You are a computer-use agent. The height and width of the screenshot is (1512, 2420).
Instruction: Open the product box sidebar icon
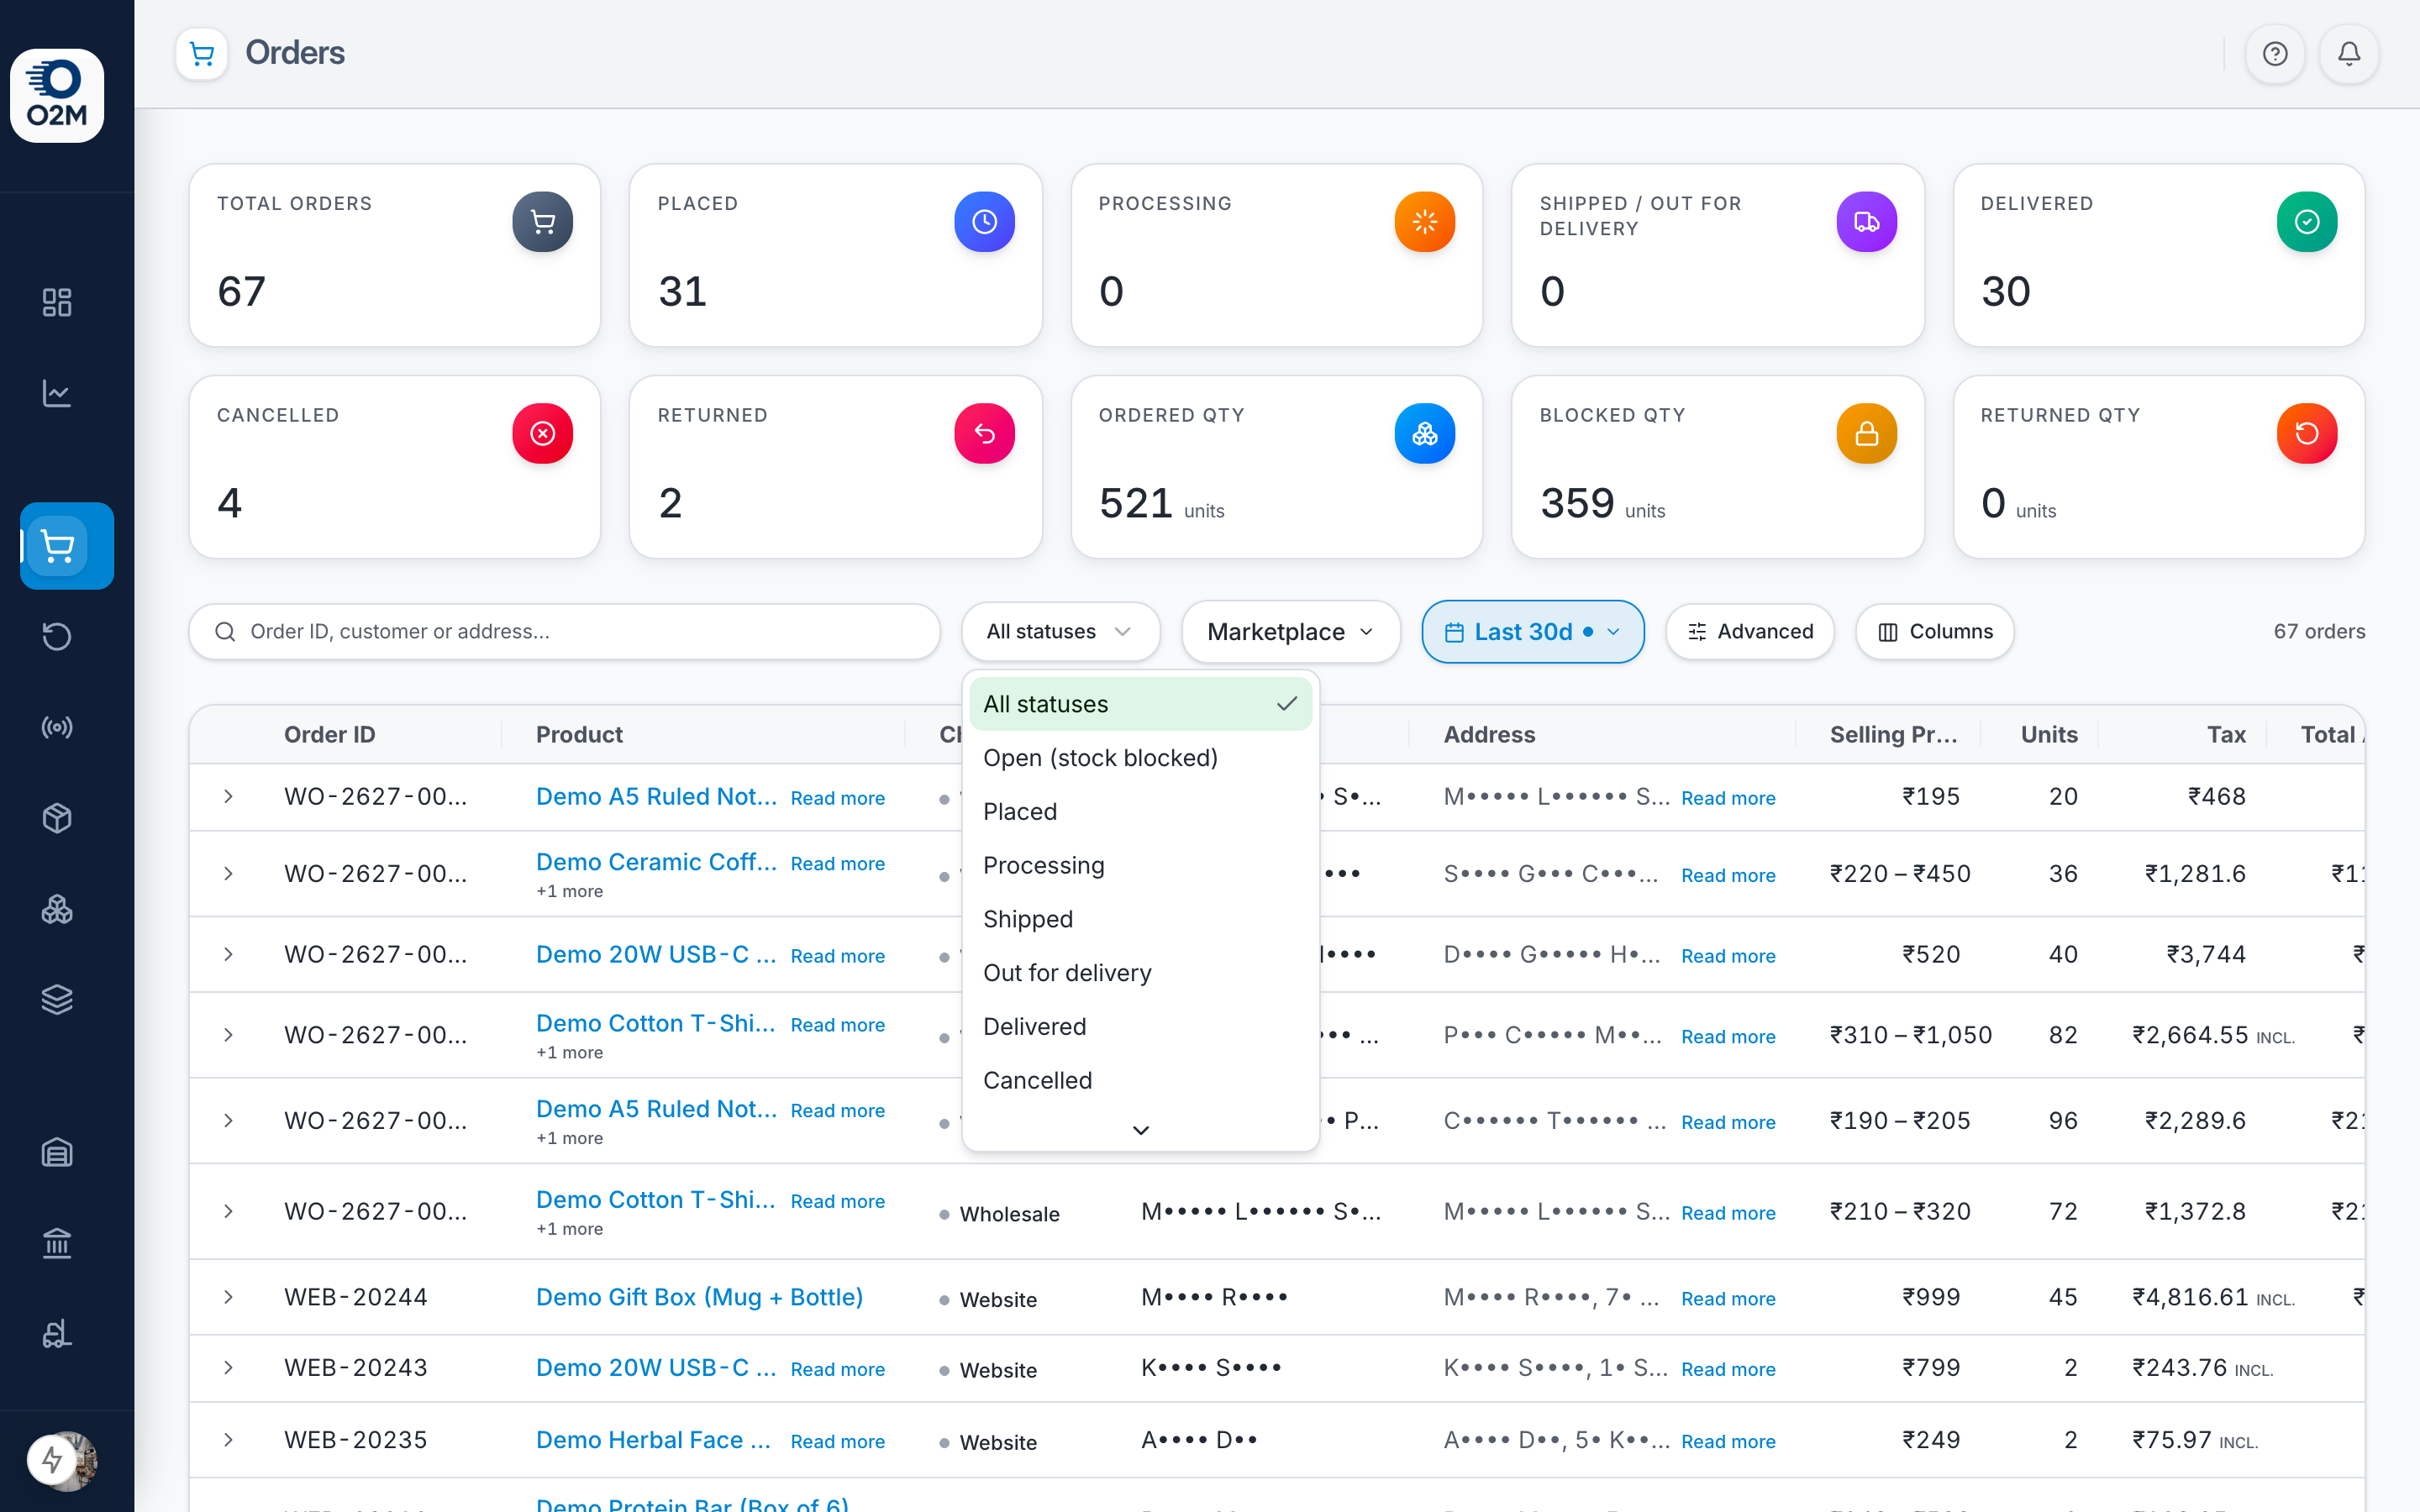(57, 818)
